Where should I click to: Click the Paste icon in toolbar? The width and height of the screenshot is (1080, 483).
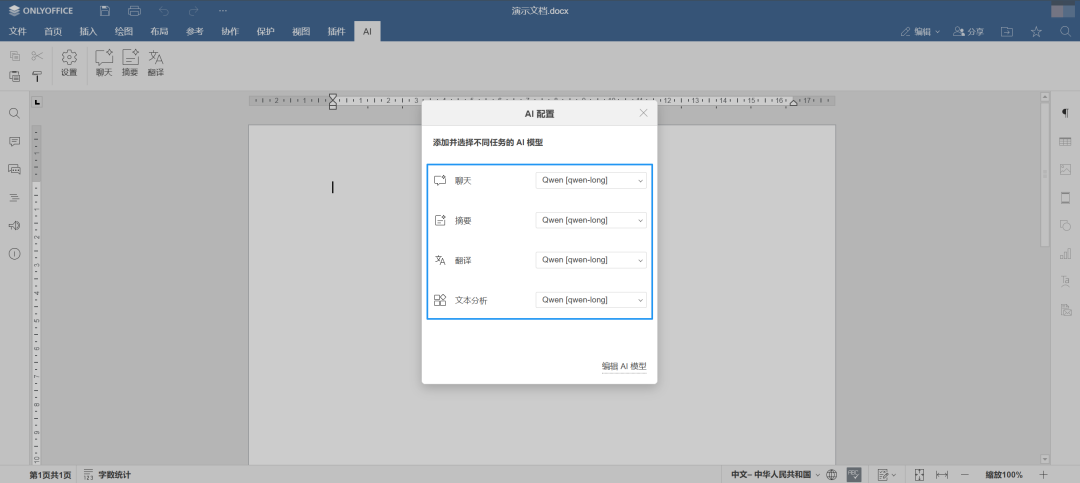(14, 76)
